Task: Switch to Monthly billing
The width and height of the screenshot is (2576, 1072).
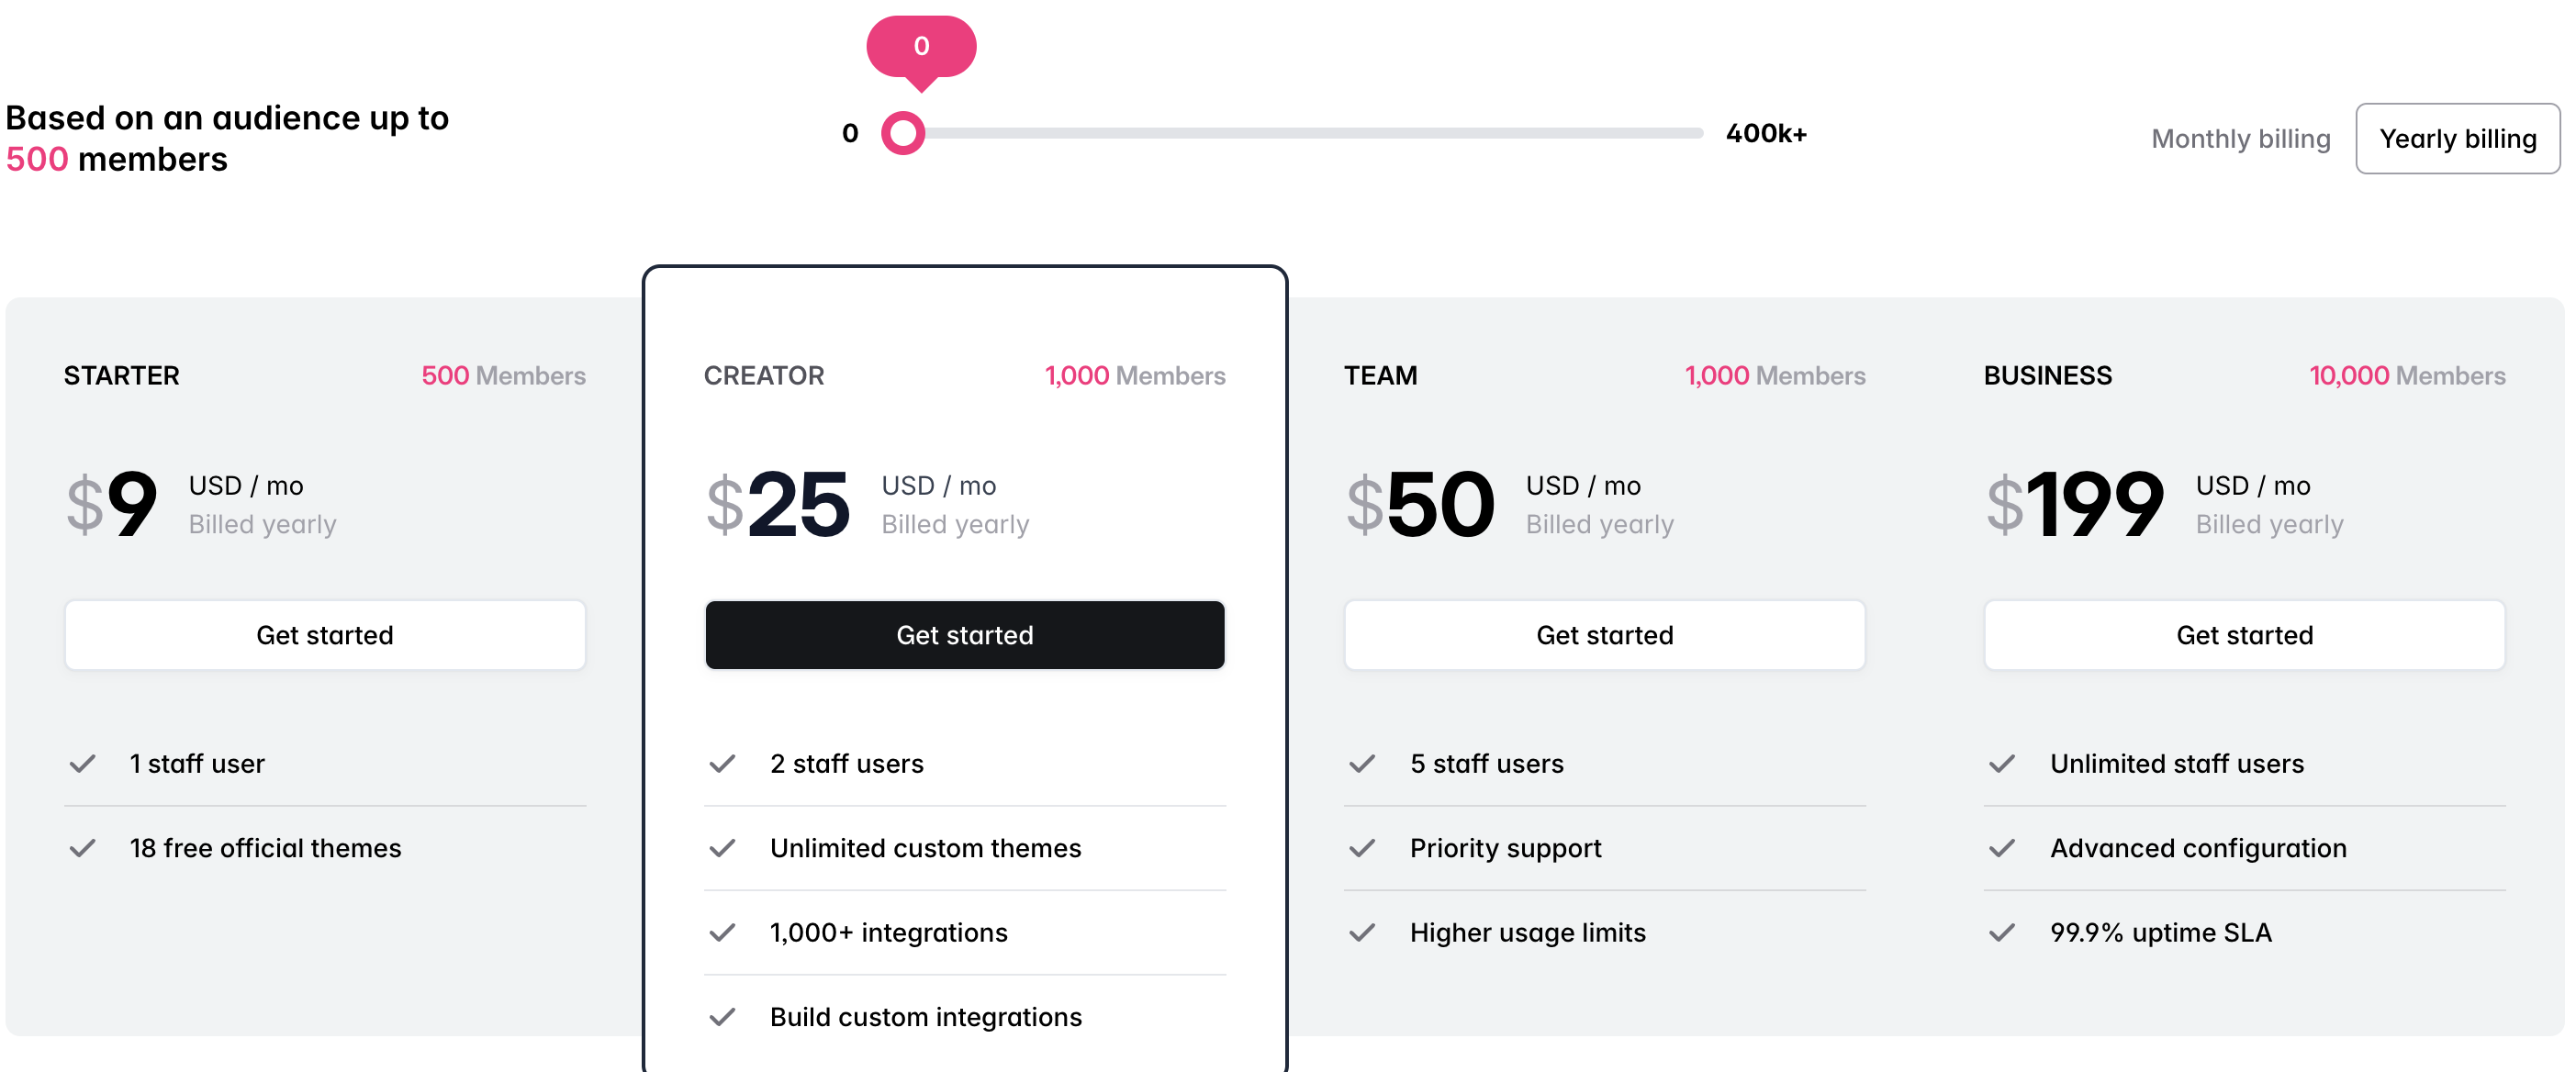Action: point(2240,139)
